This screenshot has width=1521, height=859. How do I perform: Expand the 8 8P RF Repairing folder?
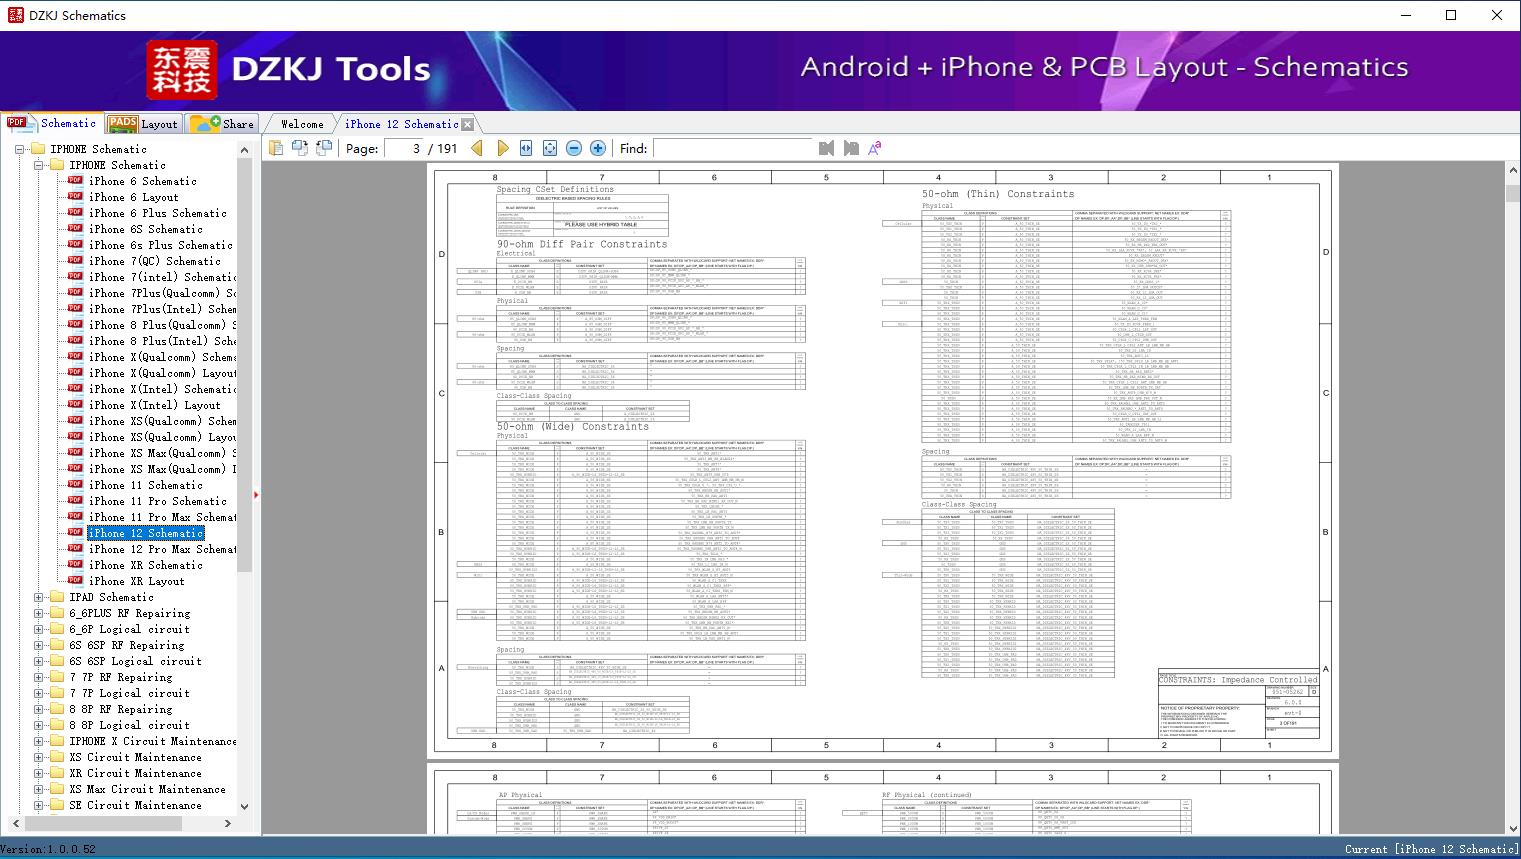tap(38, 709)
